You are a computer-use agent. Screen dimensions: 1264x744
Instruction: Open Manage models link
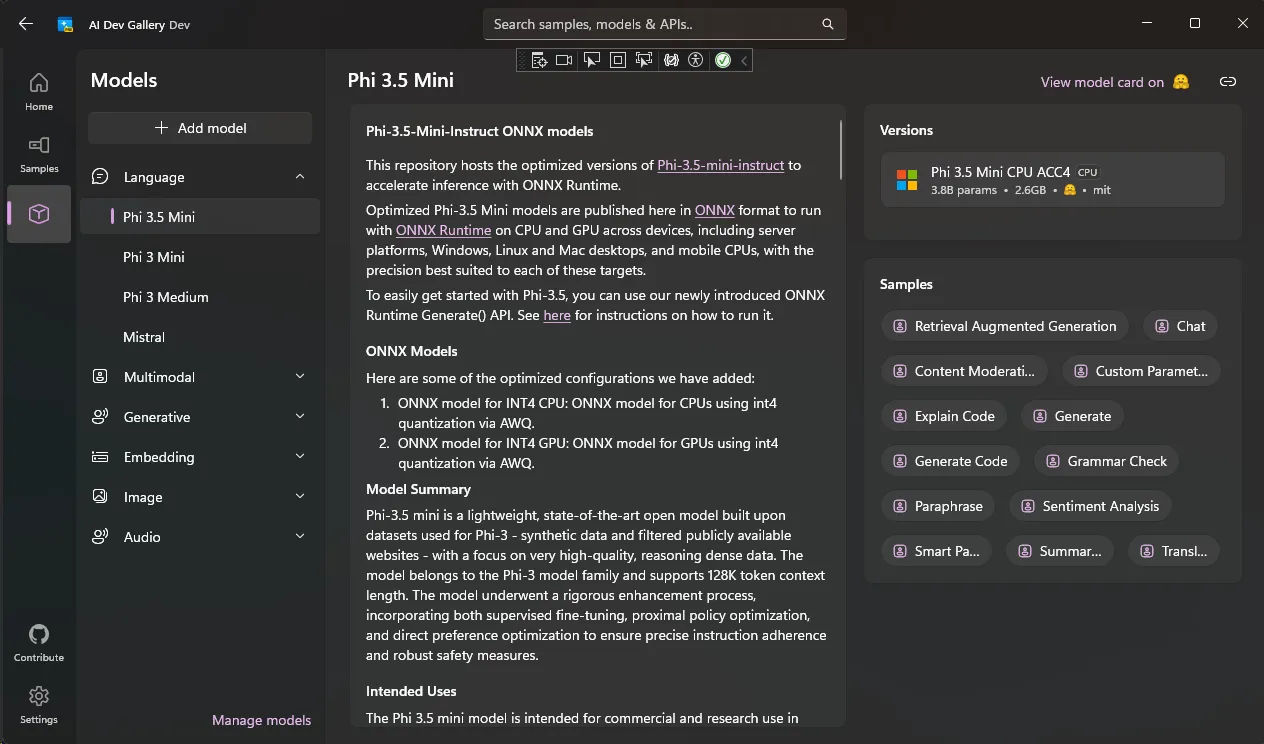pos(261,720)
